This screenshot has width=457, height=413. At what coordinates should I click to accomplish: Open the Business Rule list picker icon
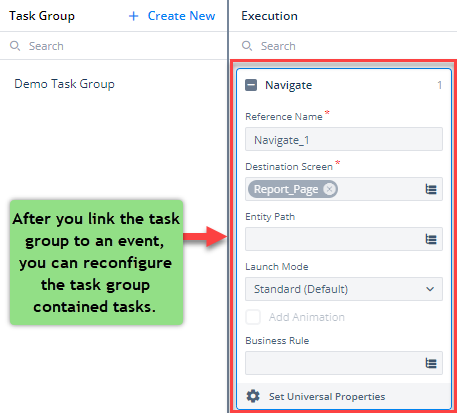[x=431, y=363]
